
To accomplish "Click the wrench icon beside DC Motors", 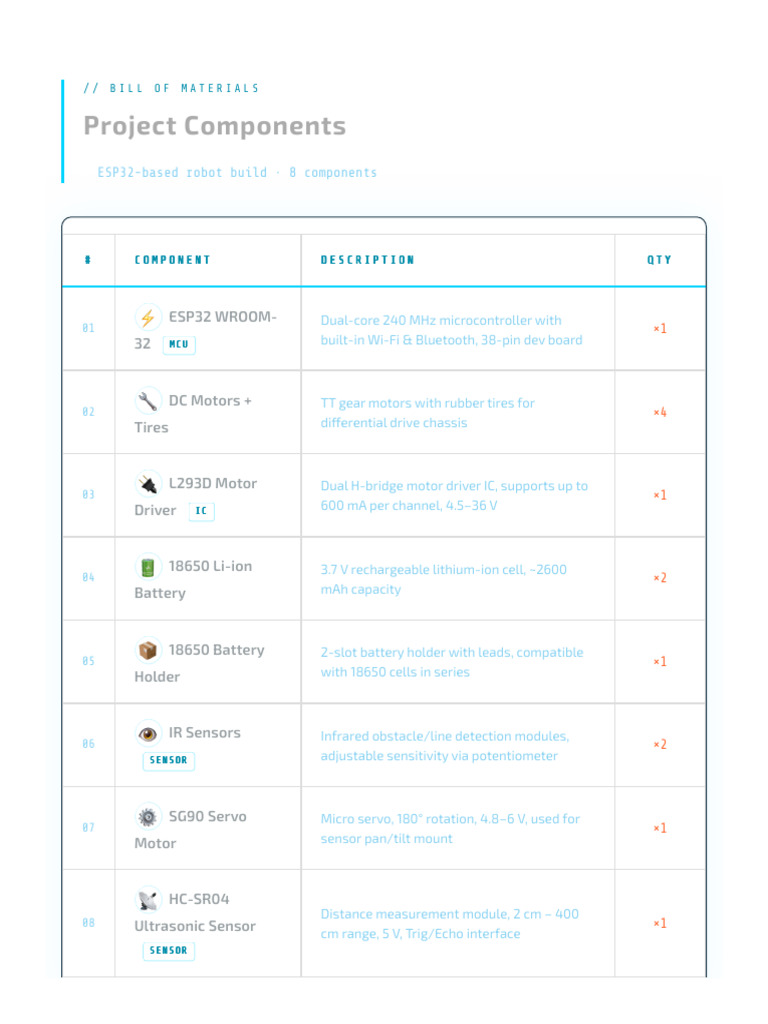I will [x=148, y=401].
